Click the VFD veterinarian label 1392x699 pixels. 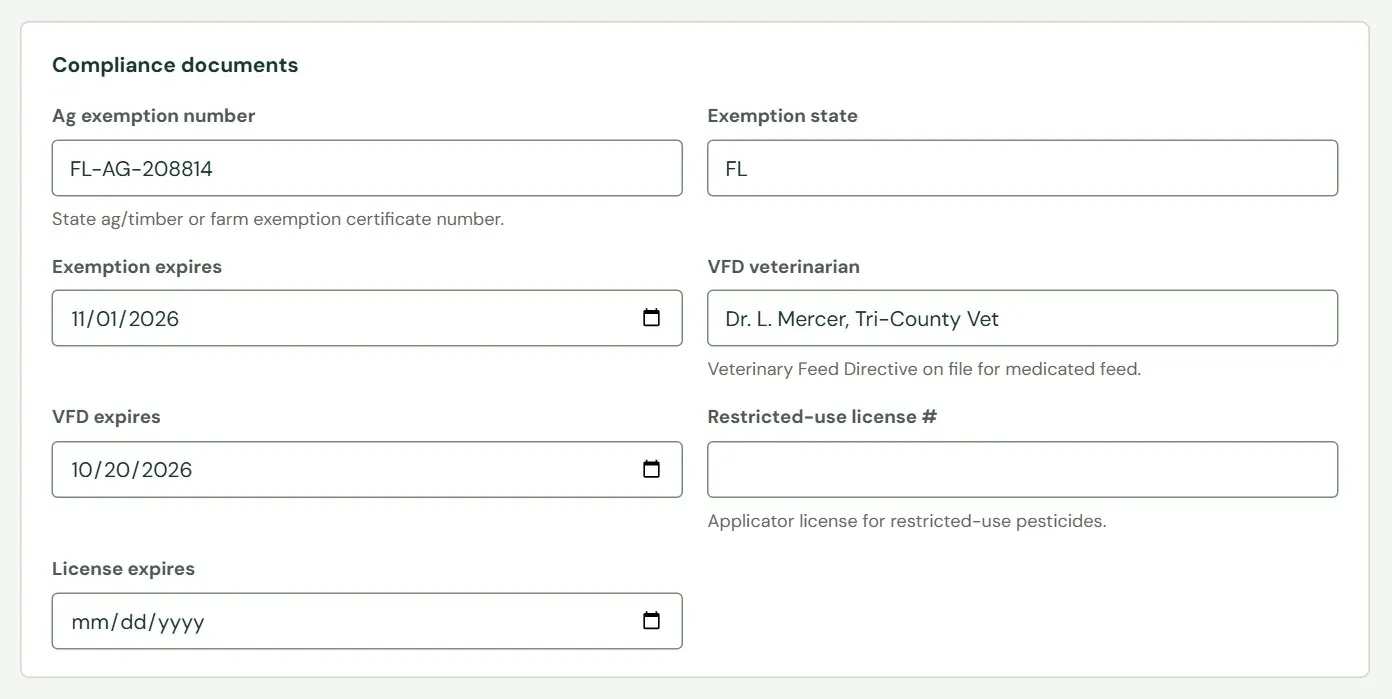coord(783,267)
